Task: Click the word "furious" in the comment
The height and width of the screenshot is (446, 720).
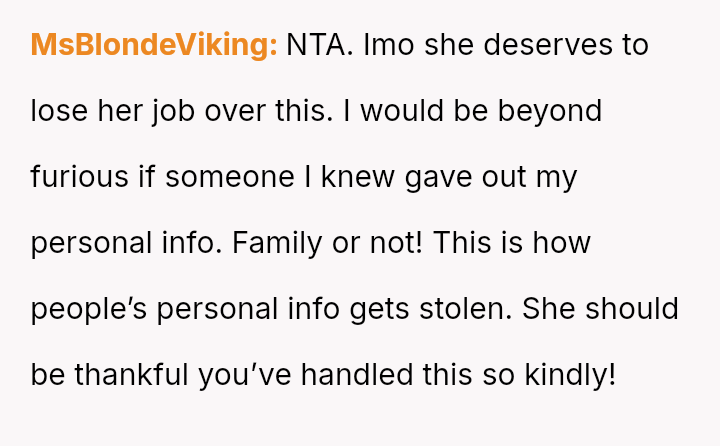Action: pos(79,177)
